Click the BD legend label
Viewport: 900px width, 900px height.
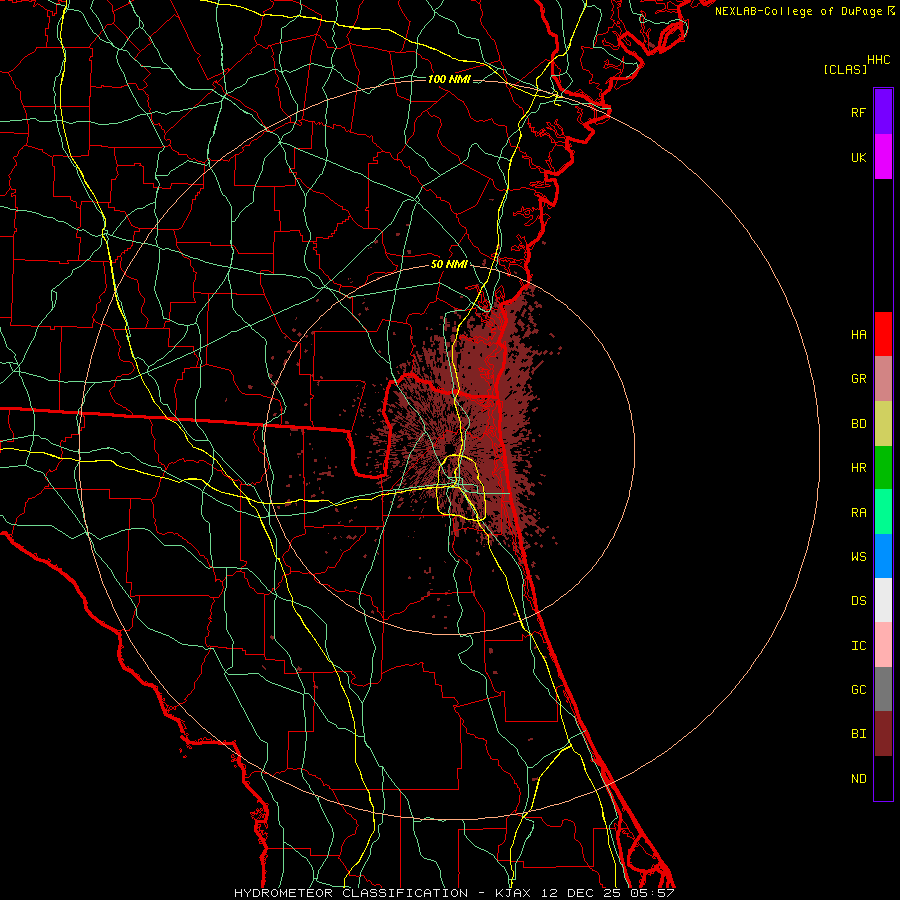(859, 424)
